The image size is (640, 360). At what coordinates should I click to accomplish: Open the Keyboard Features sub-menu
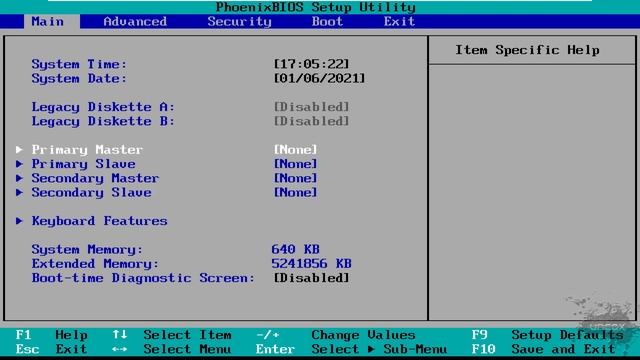[100, 221]
